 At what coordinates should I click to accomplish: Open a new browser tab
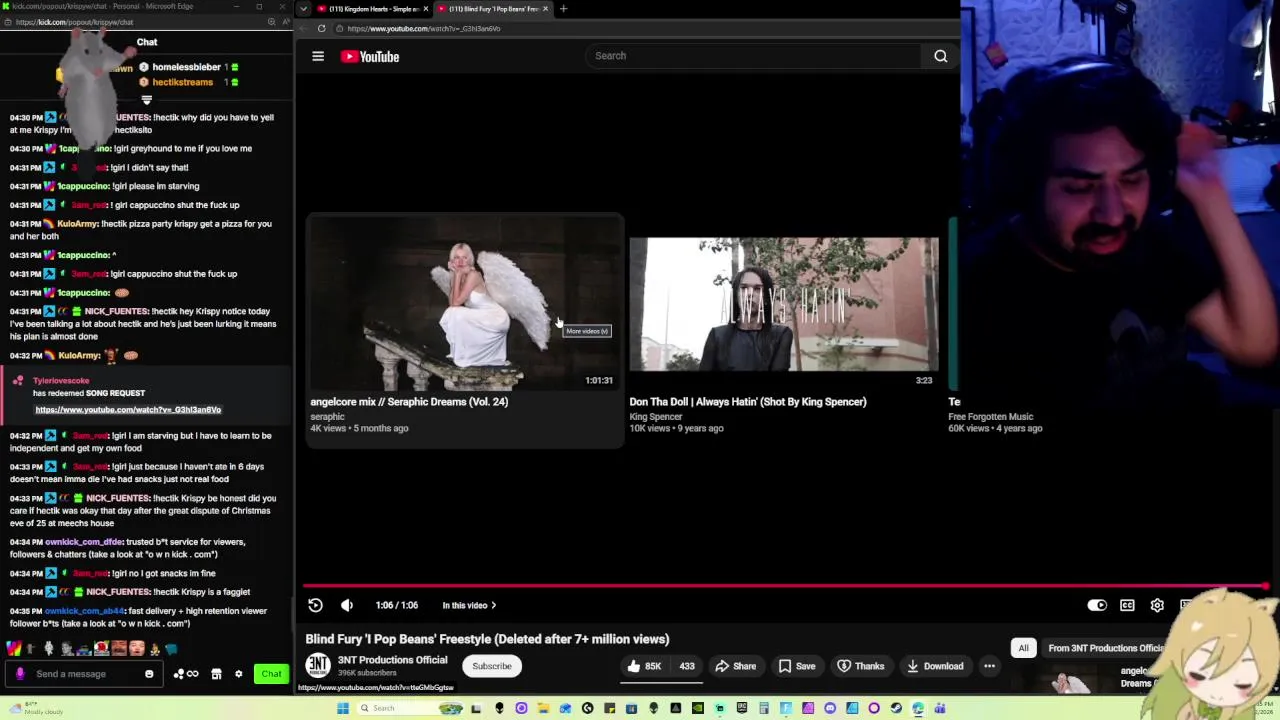(563, 9)
